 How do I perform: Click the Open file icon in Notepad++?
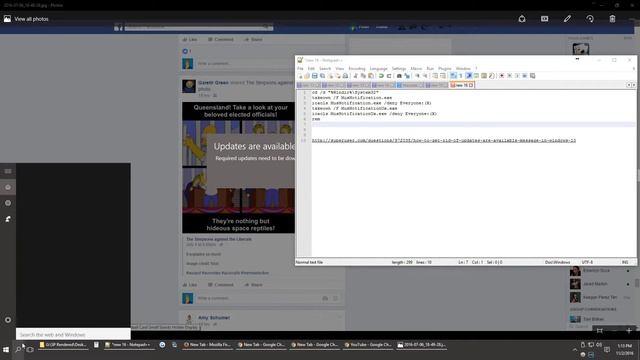307,76
